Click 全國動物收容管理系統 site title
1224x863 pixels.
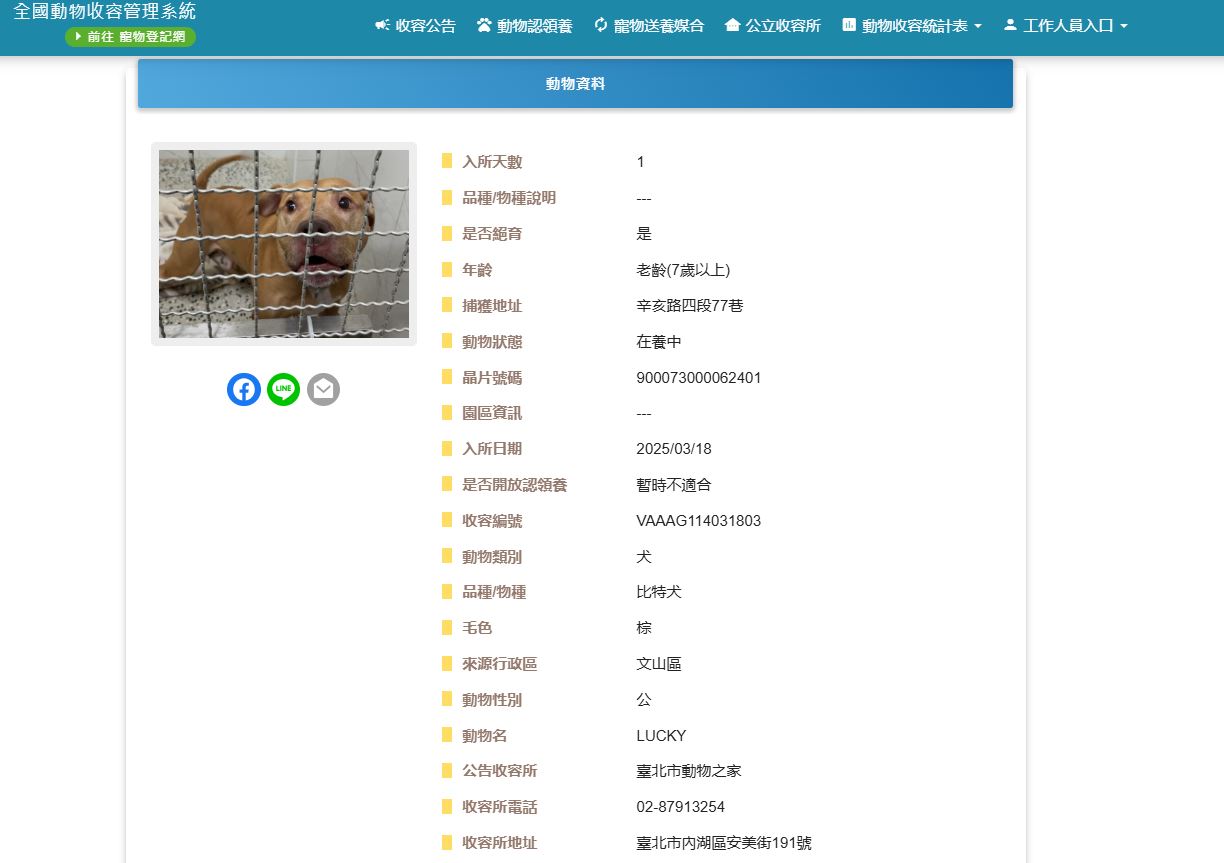[105, 12]
